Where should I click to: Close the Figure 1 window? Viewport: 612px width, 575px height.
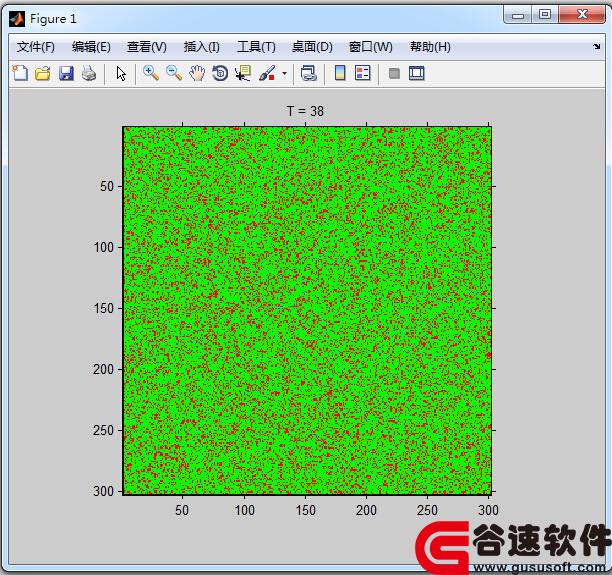(582, 15)
